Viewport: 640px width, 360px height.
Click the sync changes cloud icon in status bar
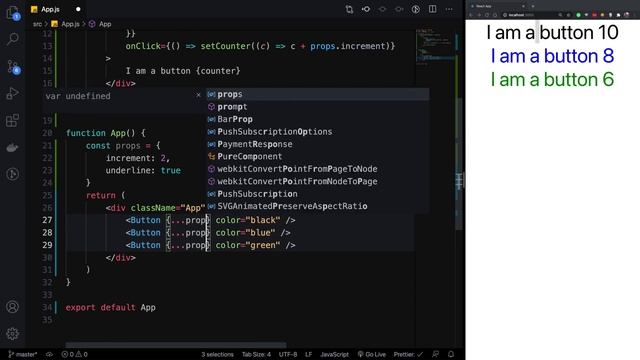click(x=49, y=354)
